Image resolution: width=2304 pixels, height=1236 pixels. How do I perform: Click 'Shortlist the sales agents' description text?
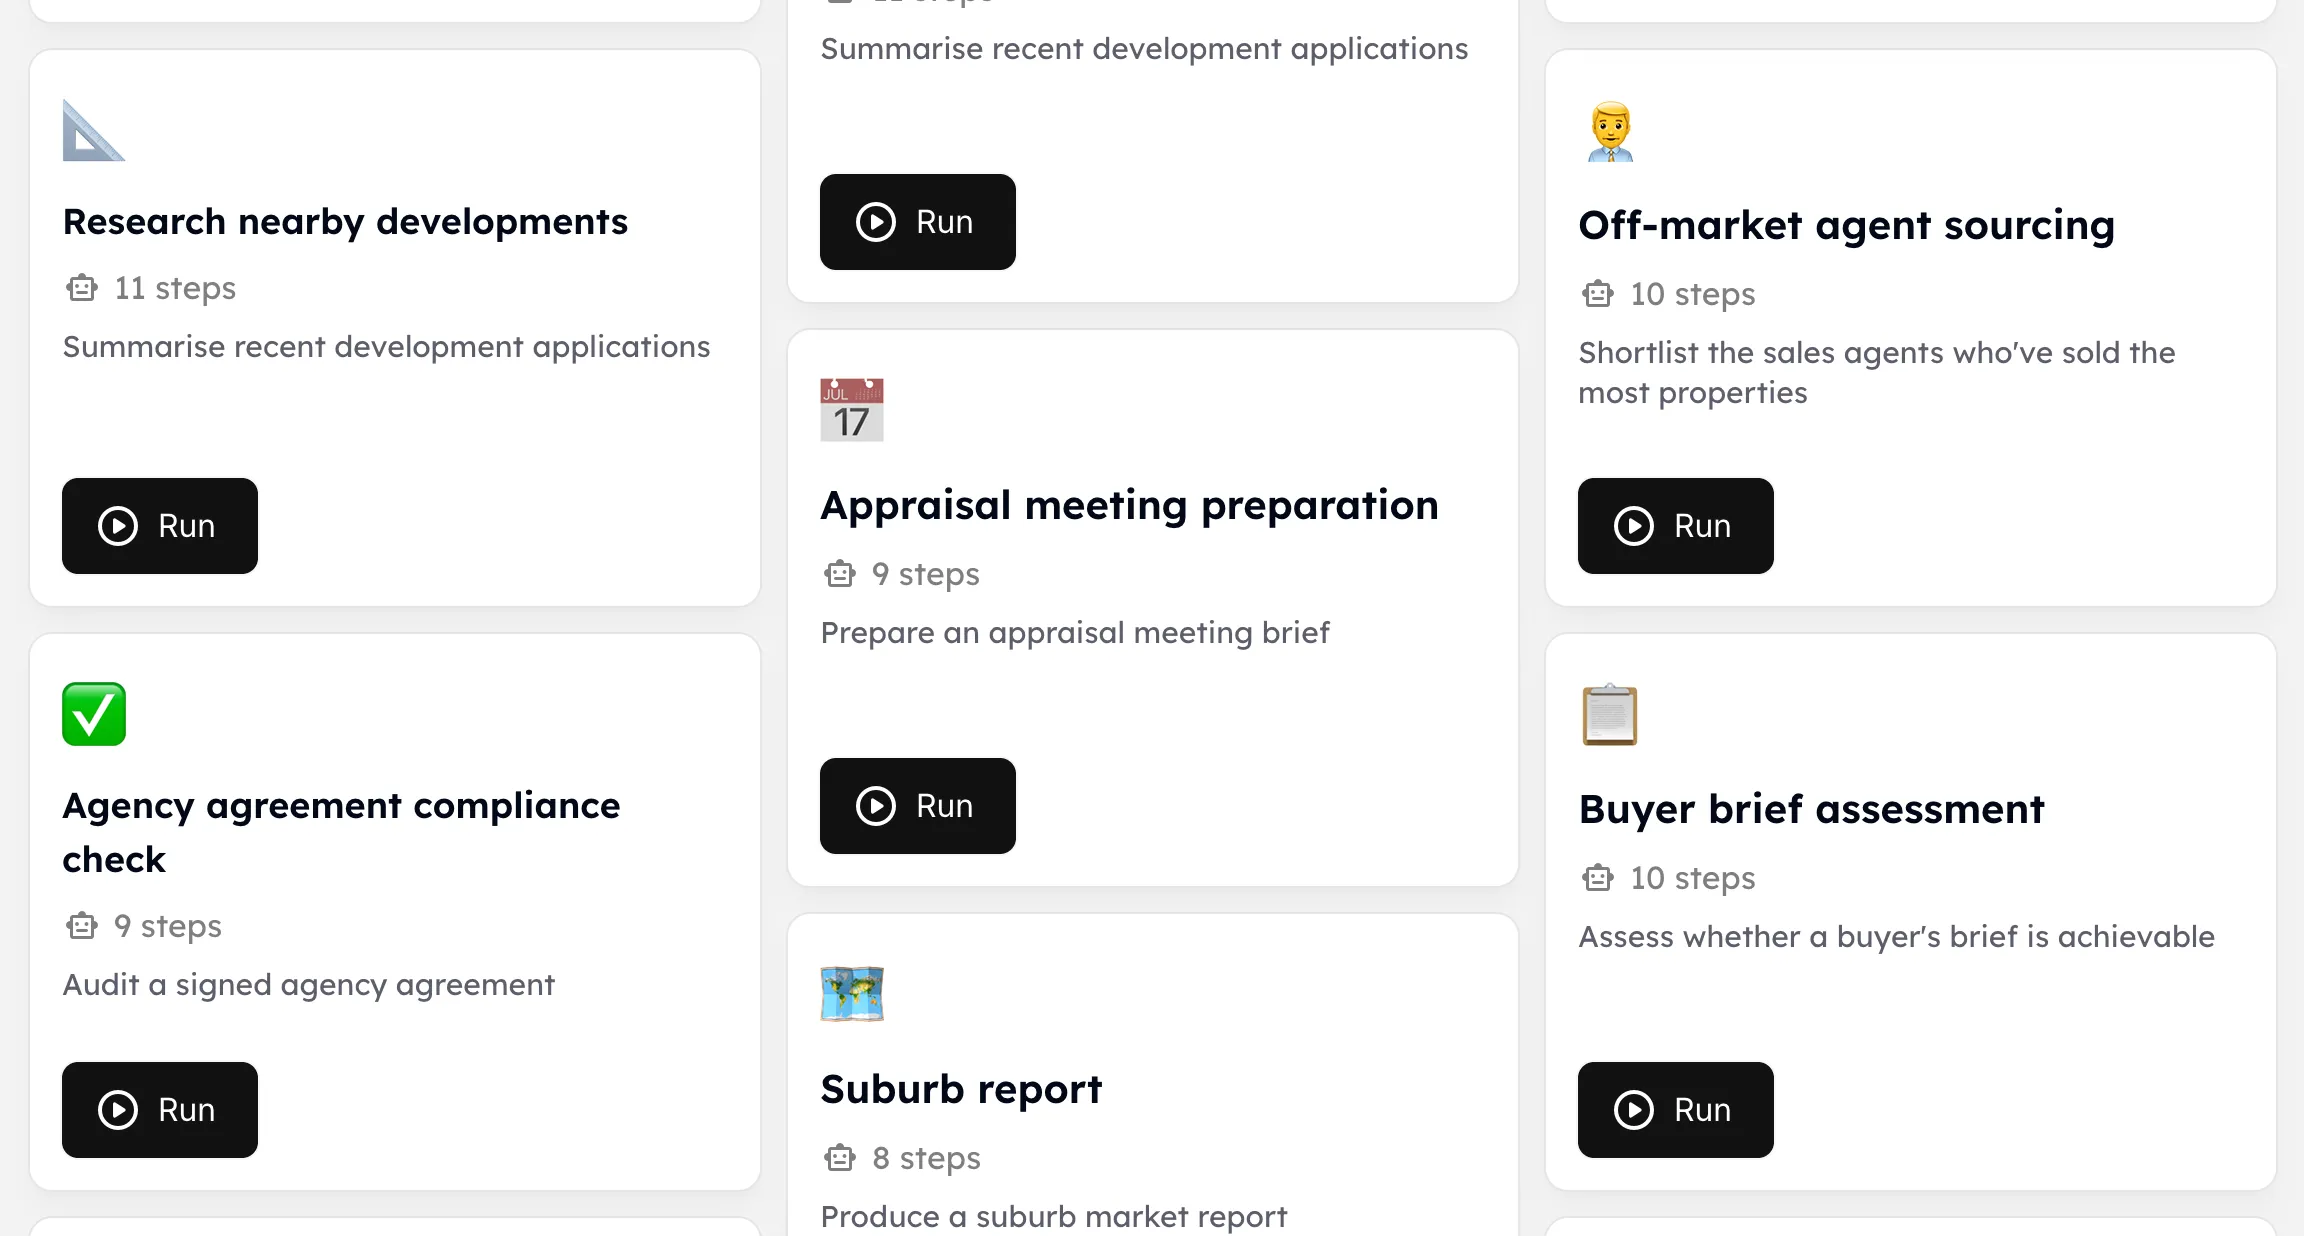1877,373
